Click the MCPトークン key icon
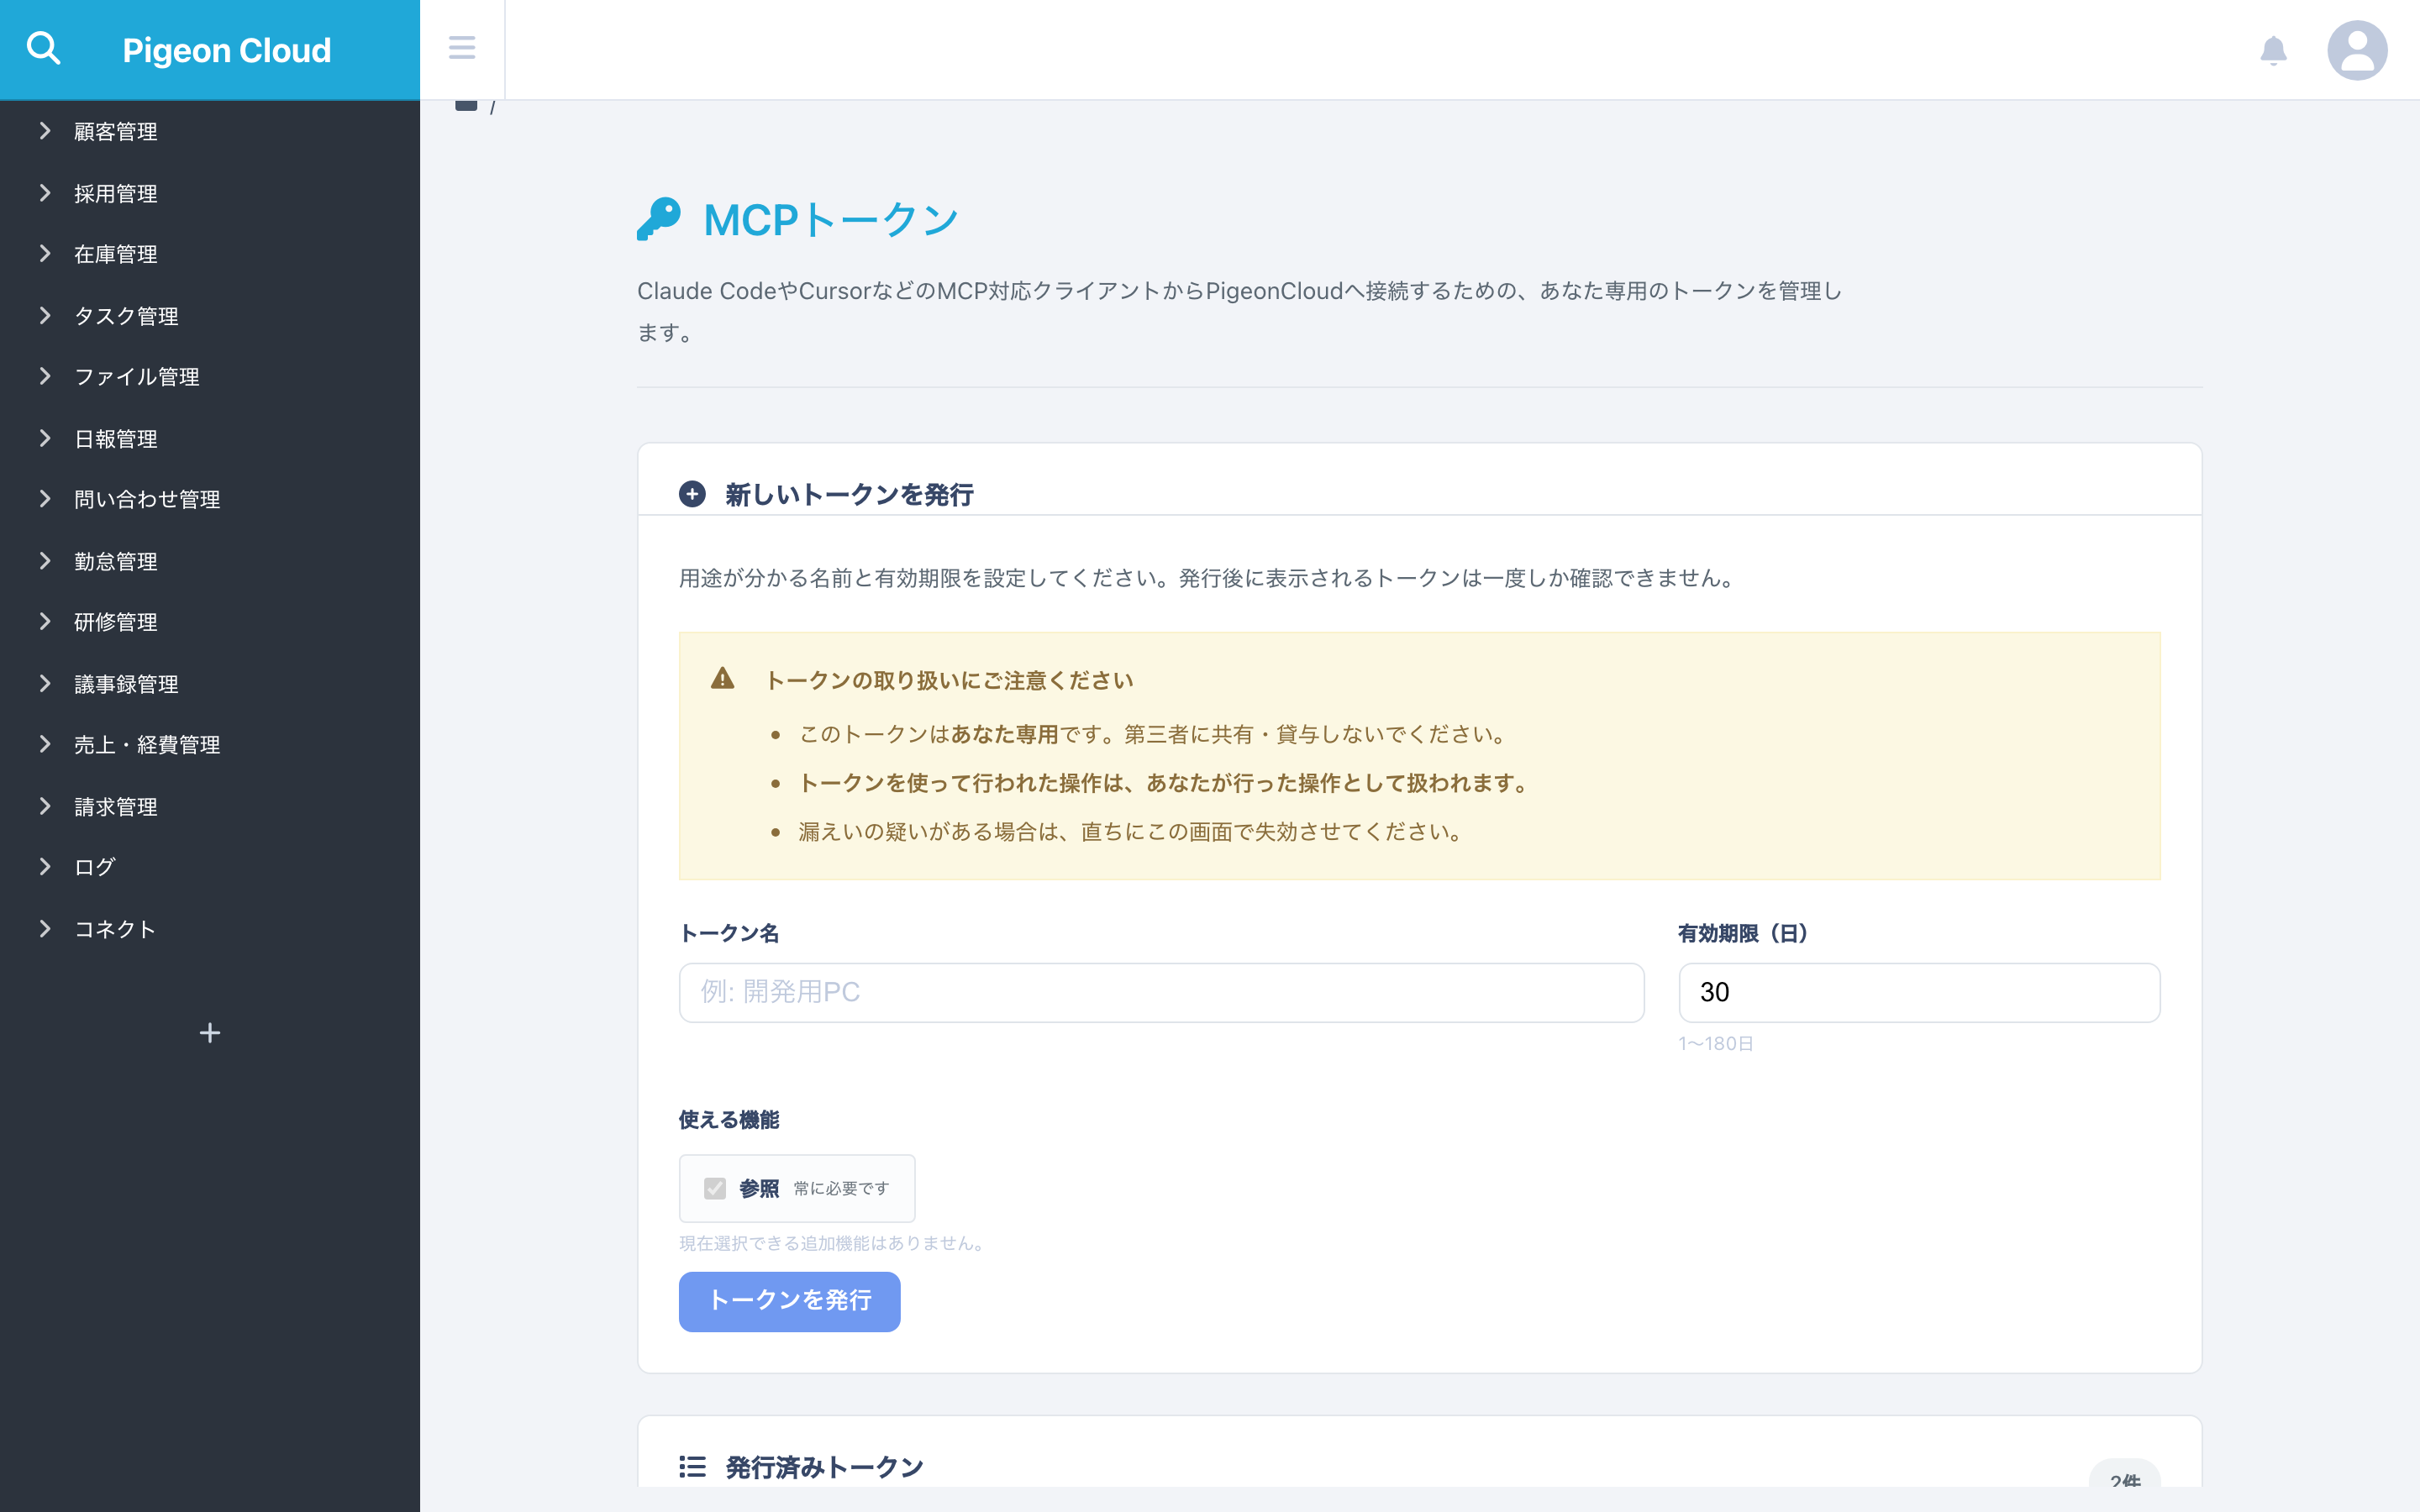Viewport: 2420px width, 1512px height. (x=659, y=219)
